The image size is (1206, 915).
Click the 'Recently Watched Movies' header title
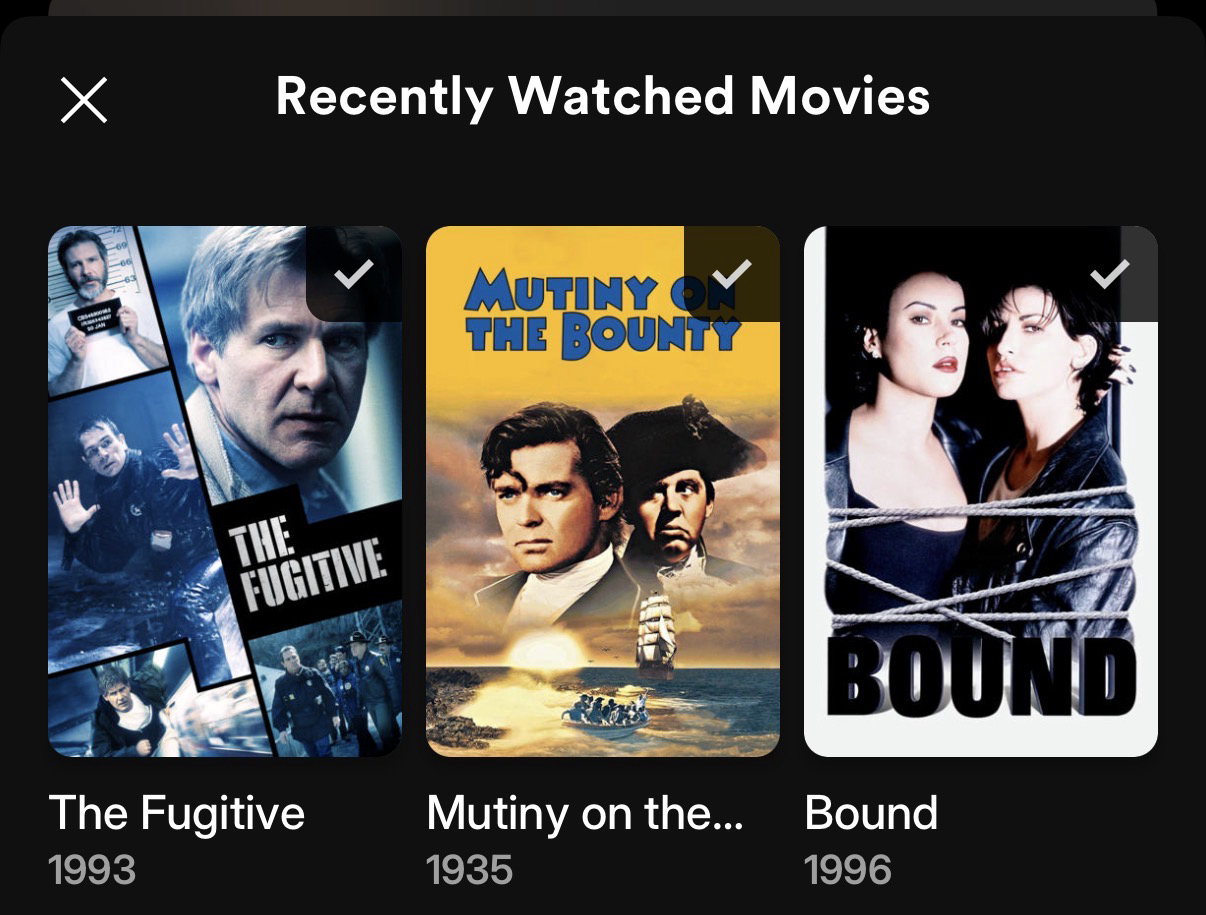603,96
